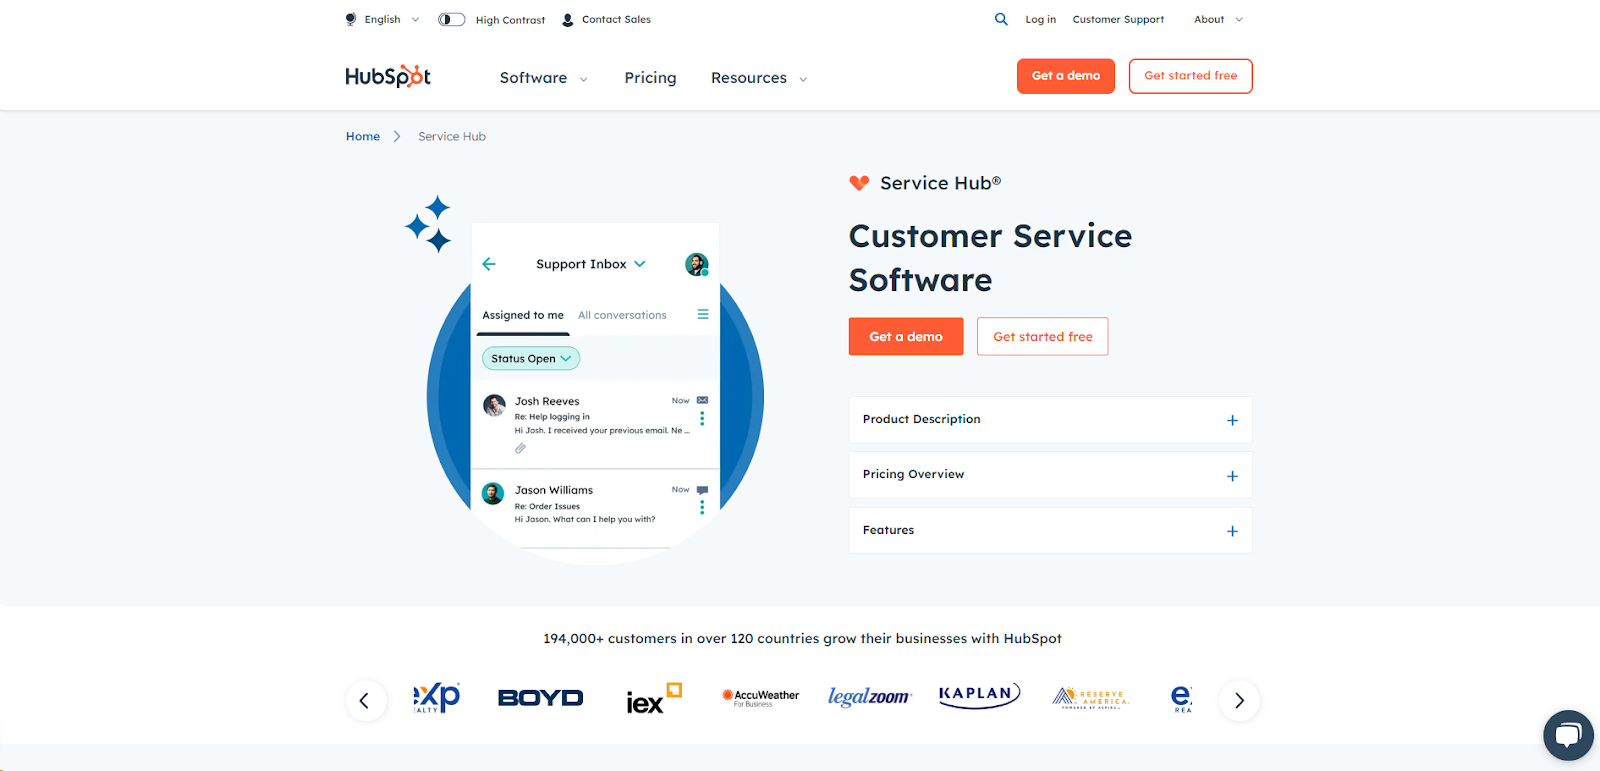The width and height of the screenshot is (1600, 771).
Task: Open the Pricing menu item
Action: [x=650, y=78]
